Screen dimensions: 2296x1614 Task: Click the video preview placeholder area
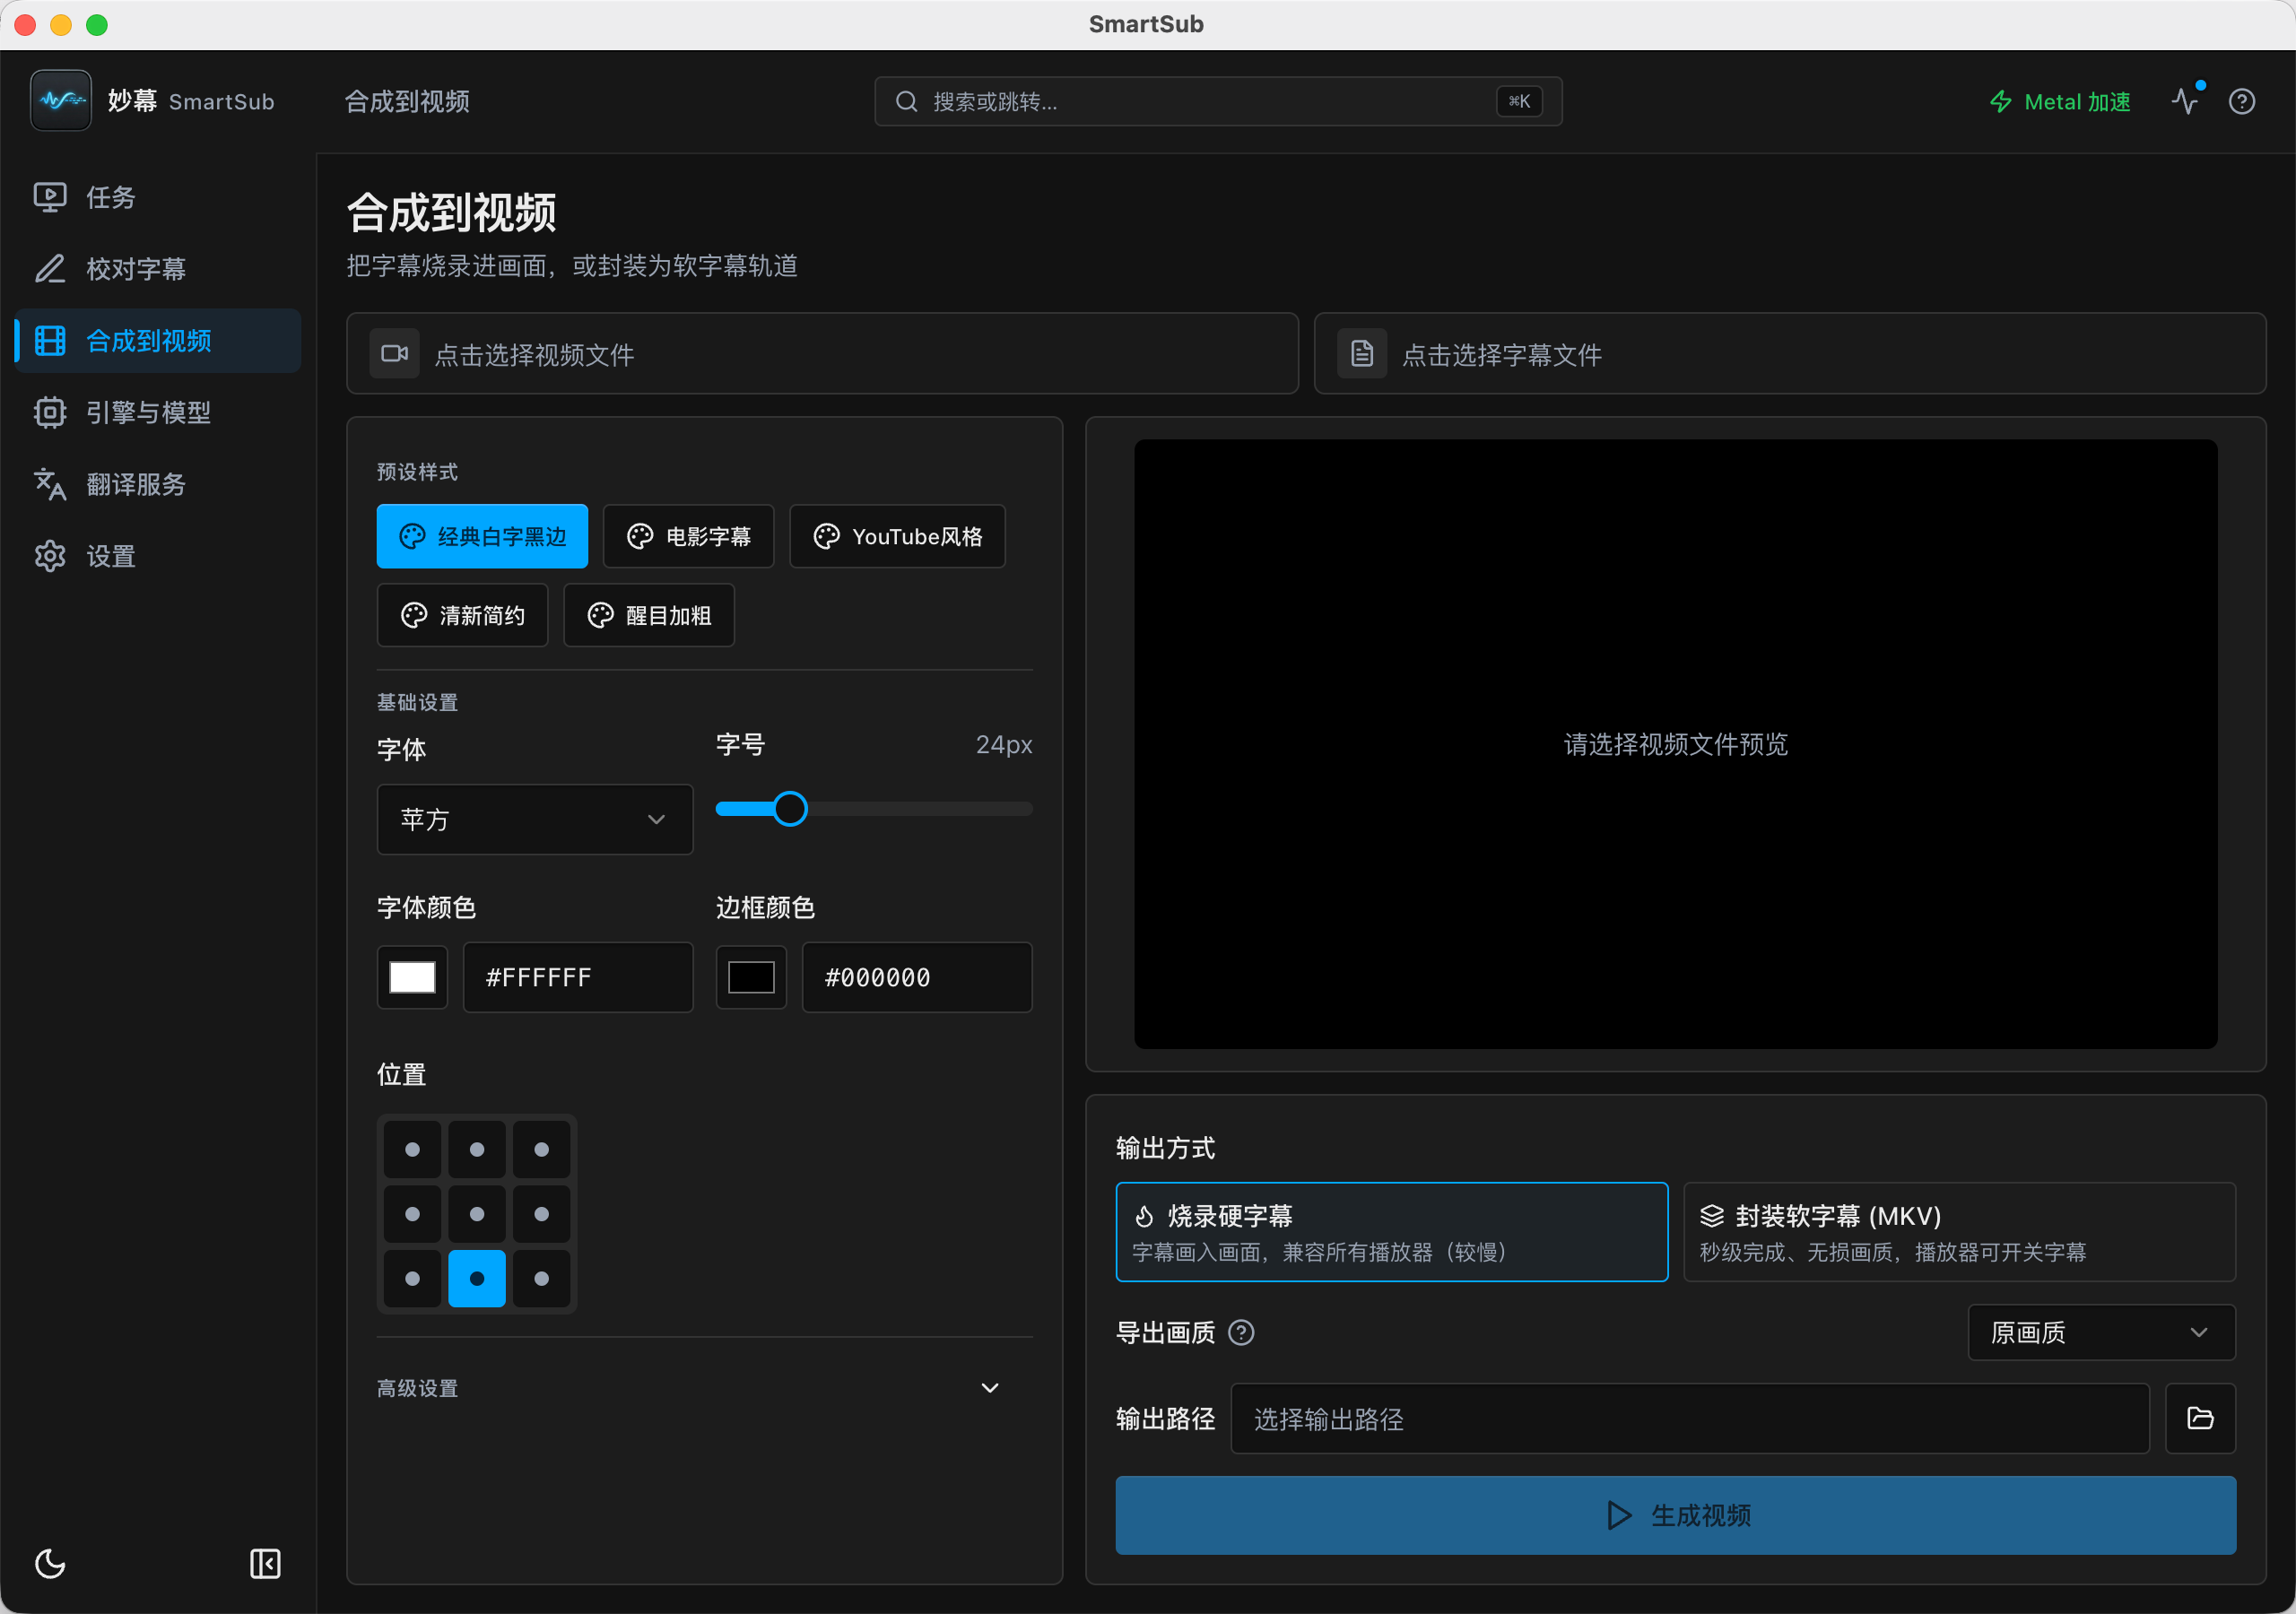(x=1676, y=744)
